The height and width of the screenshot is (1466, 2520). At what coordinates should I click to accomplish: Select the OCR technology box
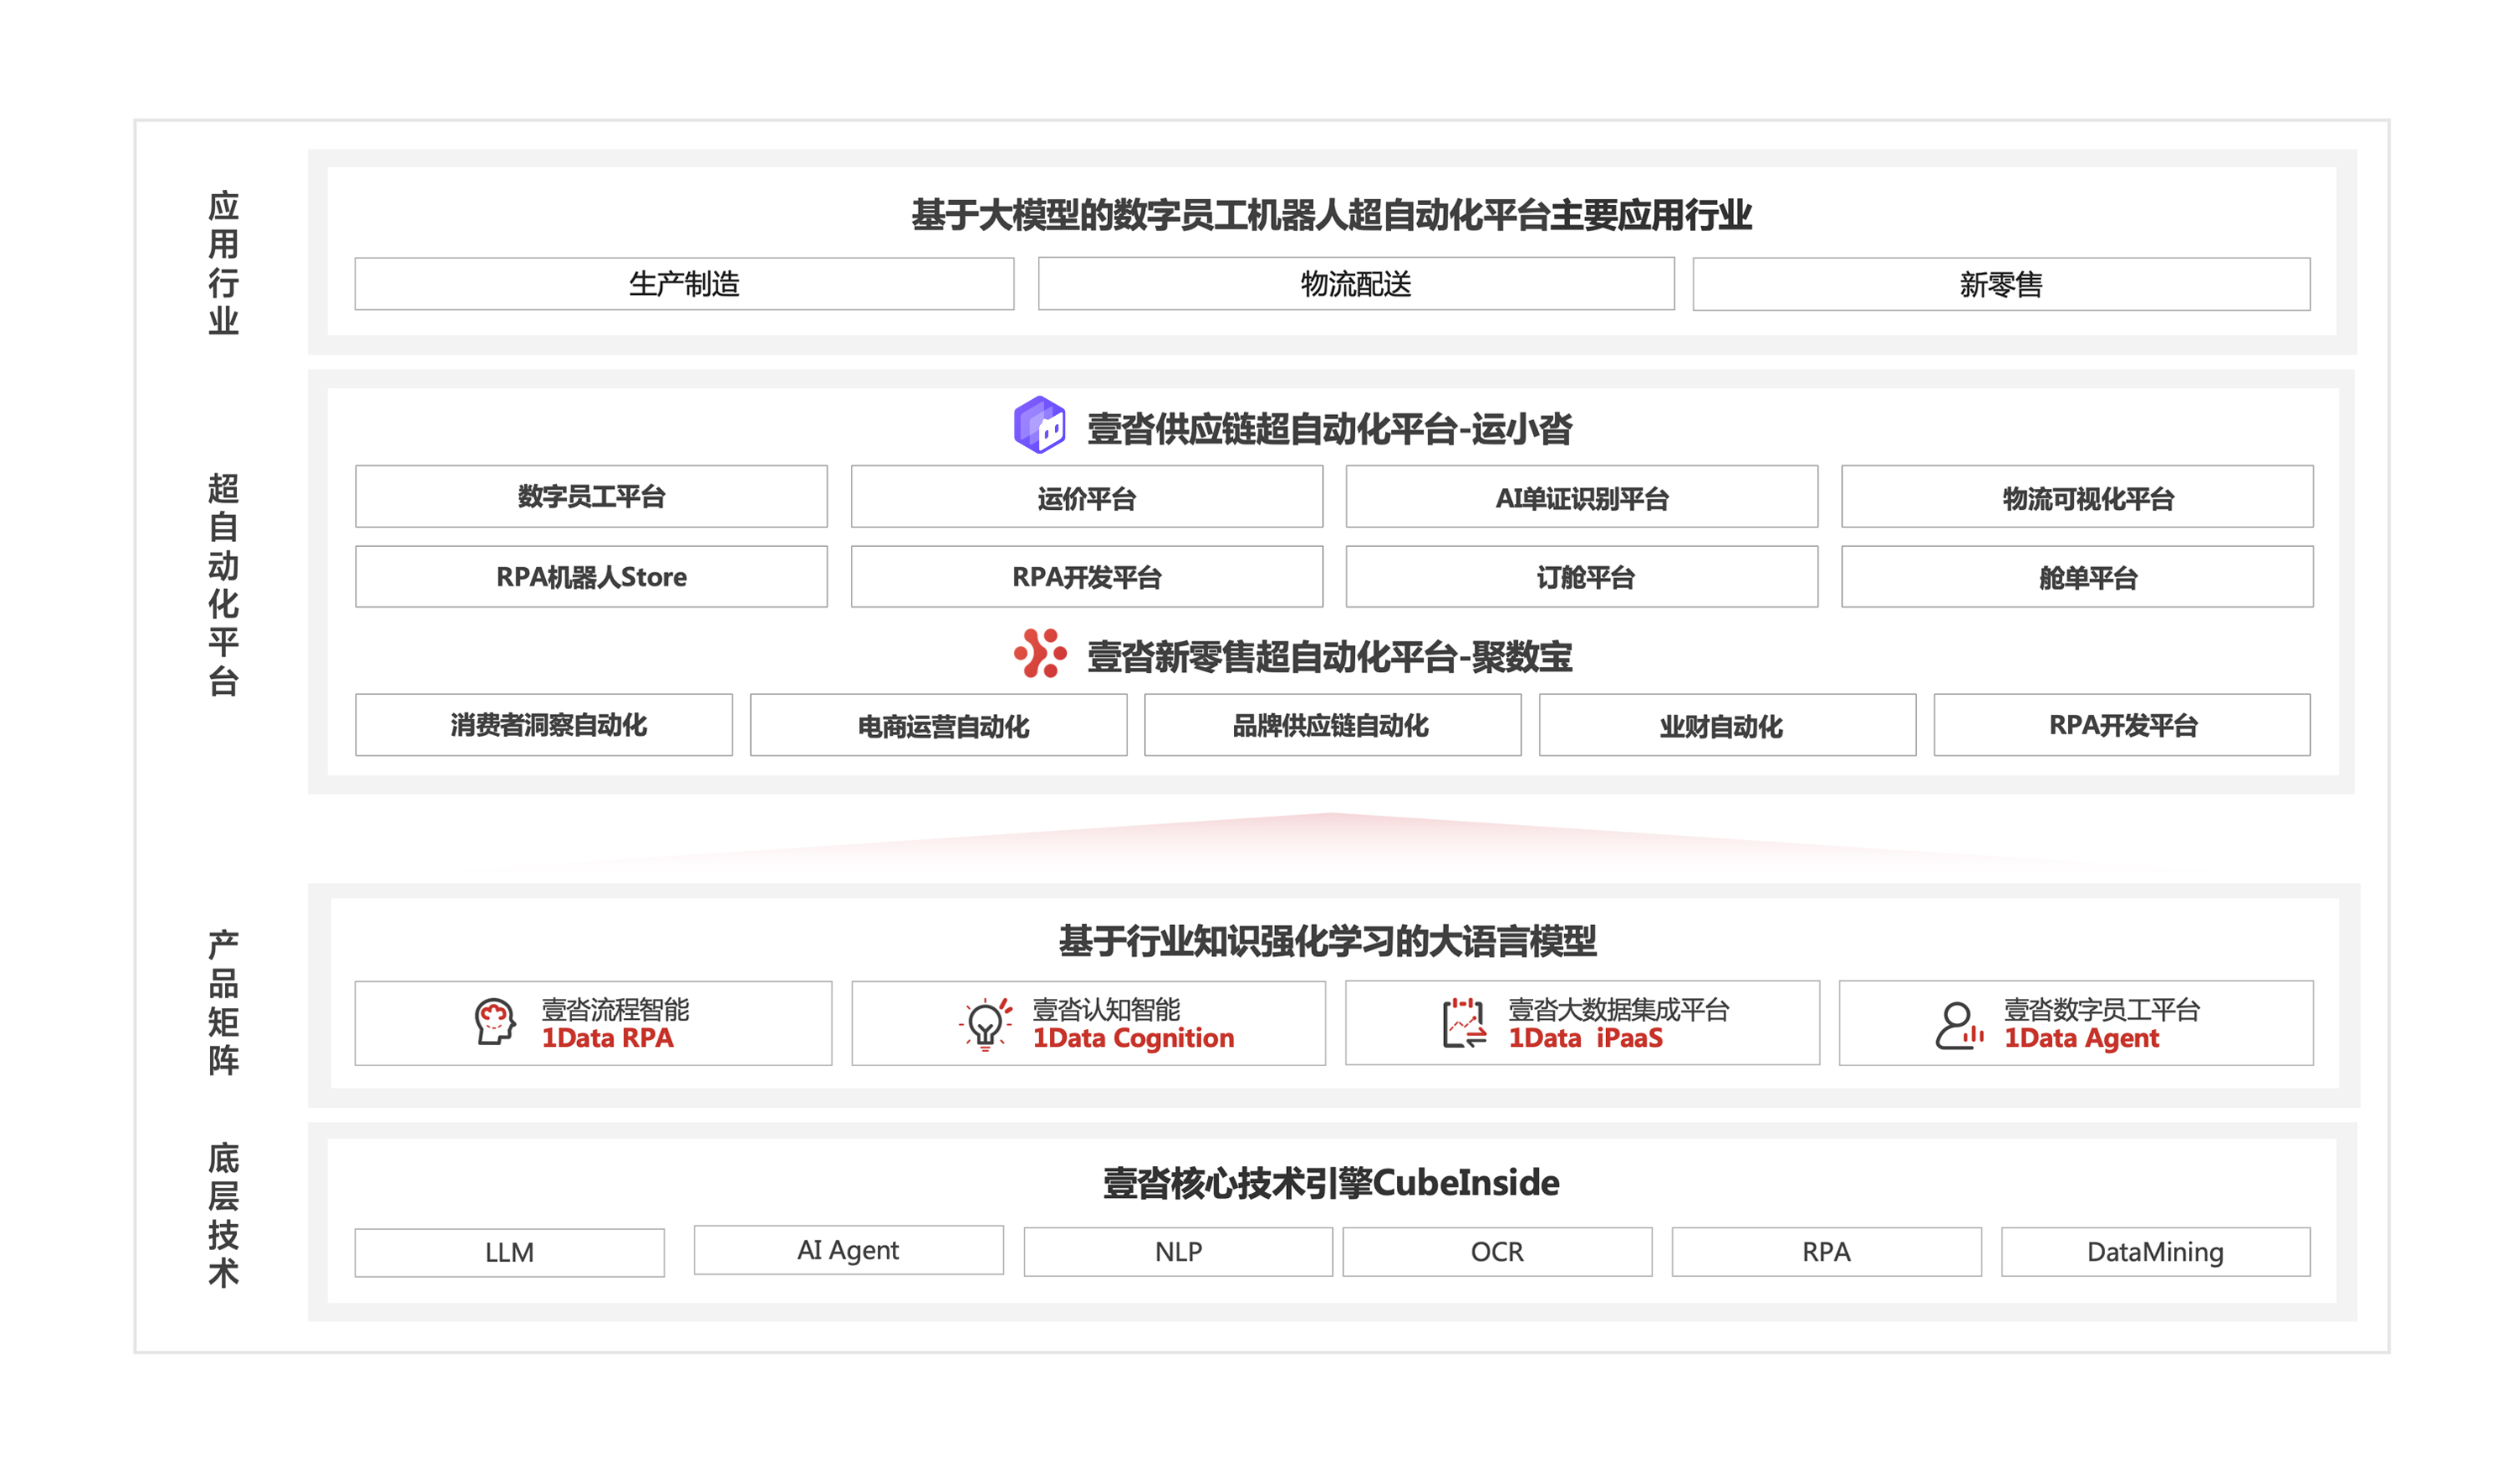pos(1497,1252)
